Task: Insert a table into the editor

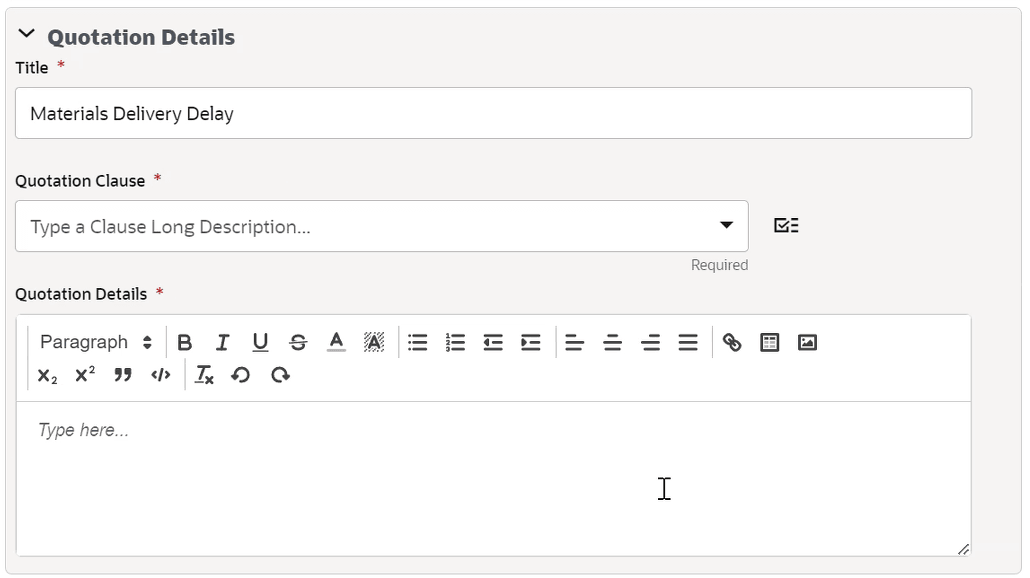Action: pos(769,342)
